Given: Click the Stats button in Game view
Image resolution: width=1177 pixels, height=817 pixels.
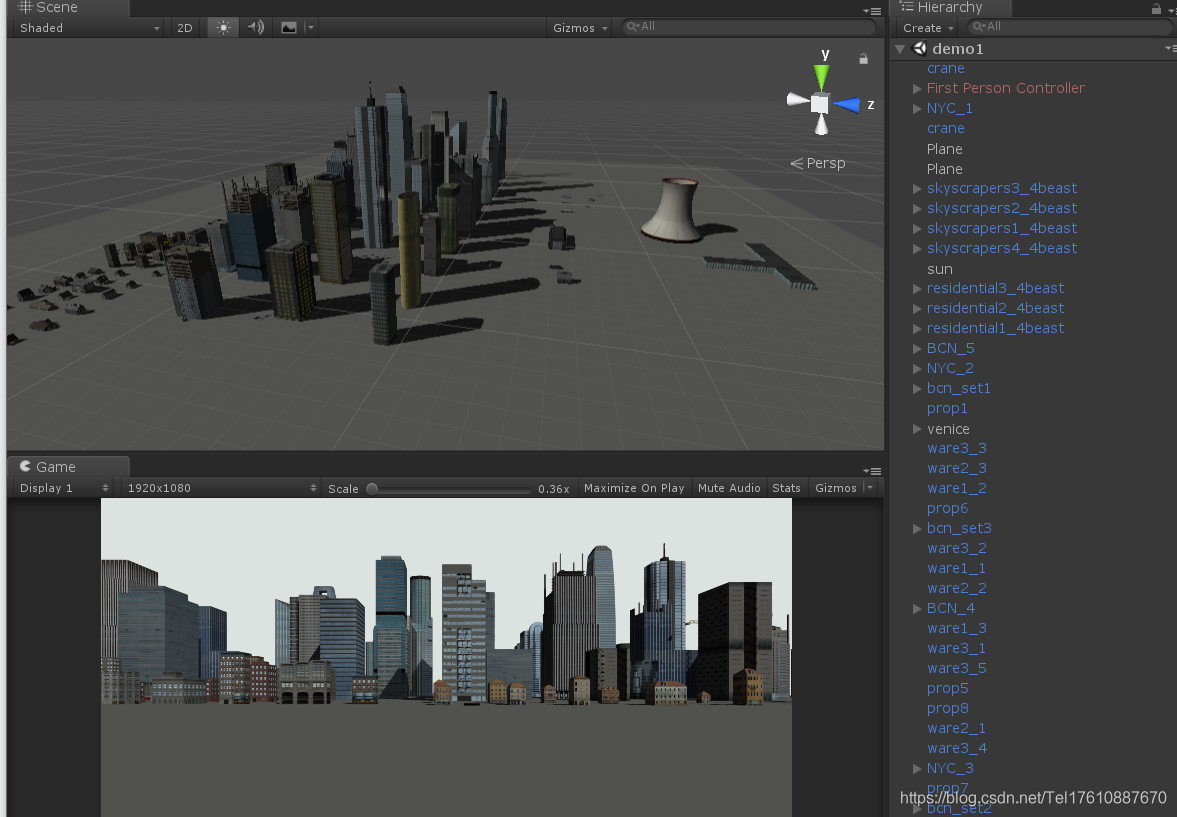Looking at the screenshot, I should tap(786, 488).
